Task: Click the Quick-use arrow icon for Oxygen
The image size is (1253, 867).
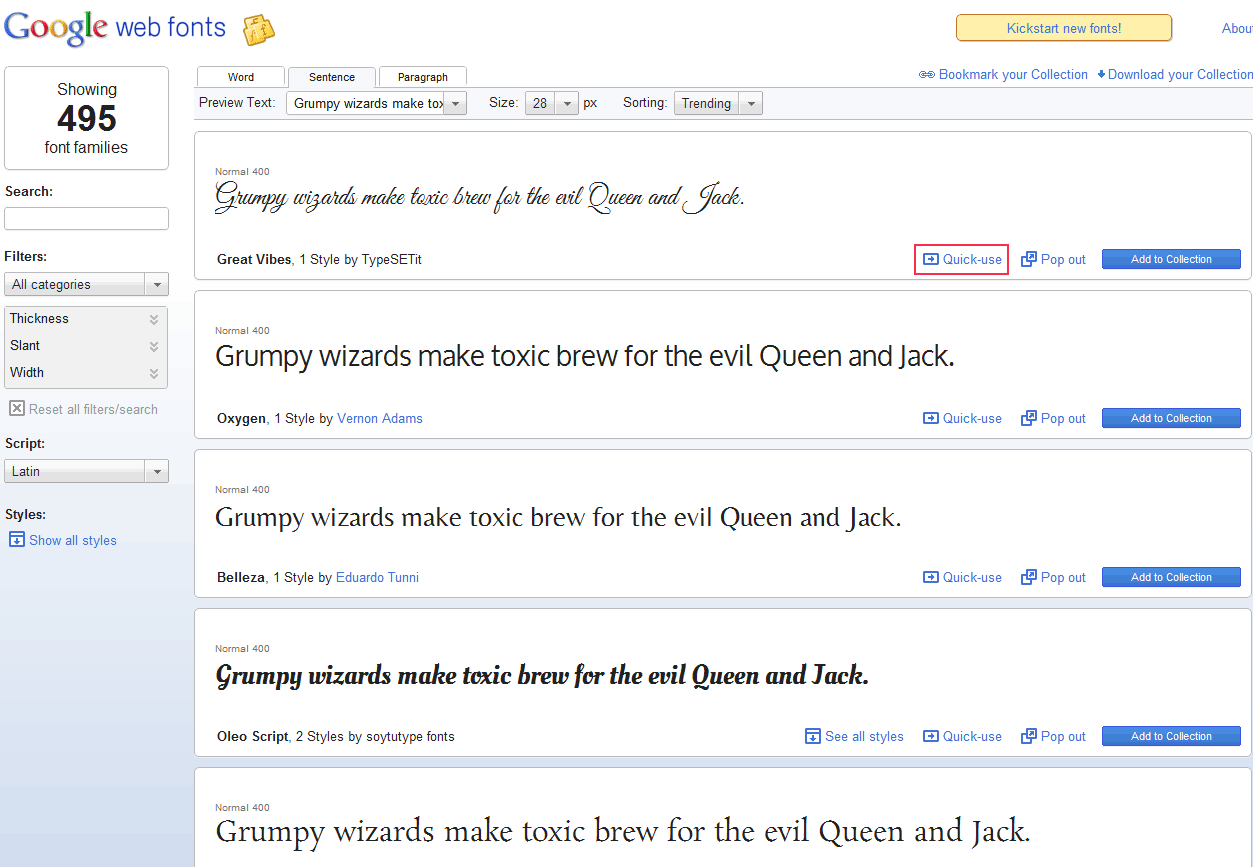Action: pos(931,418)
